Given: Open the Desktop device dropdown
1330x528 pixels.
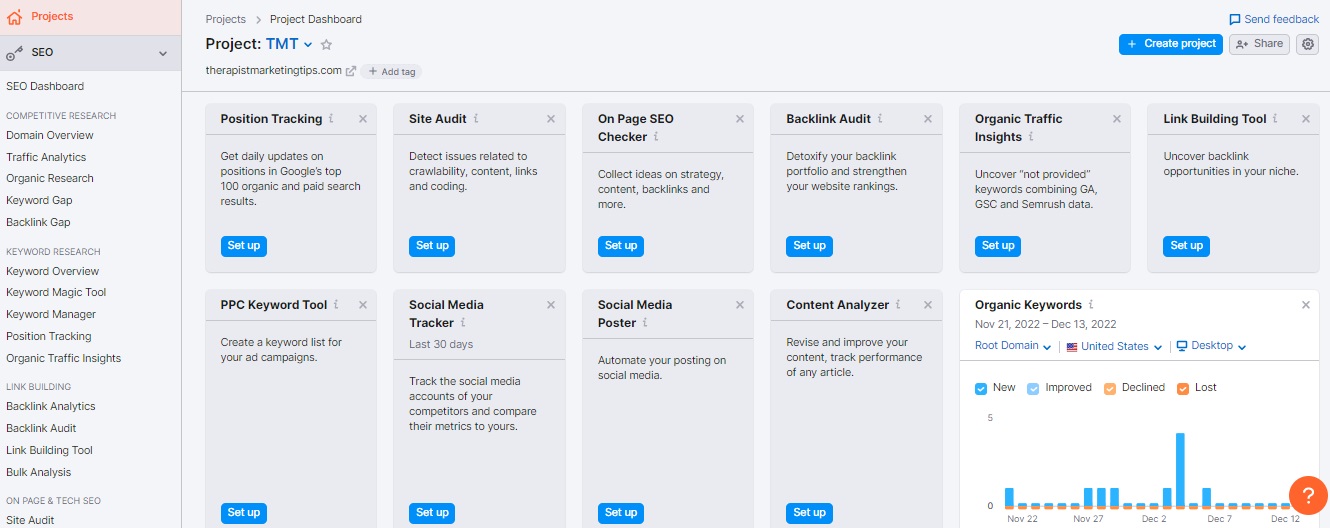Looking at the screenshot, I should tap(1211, 346).
